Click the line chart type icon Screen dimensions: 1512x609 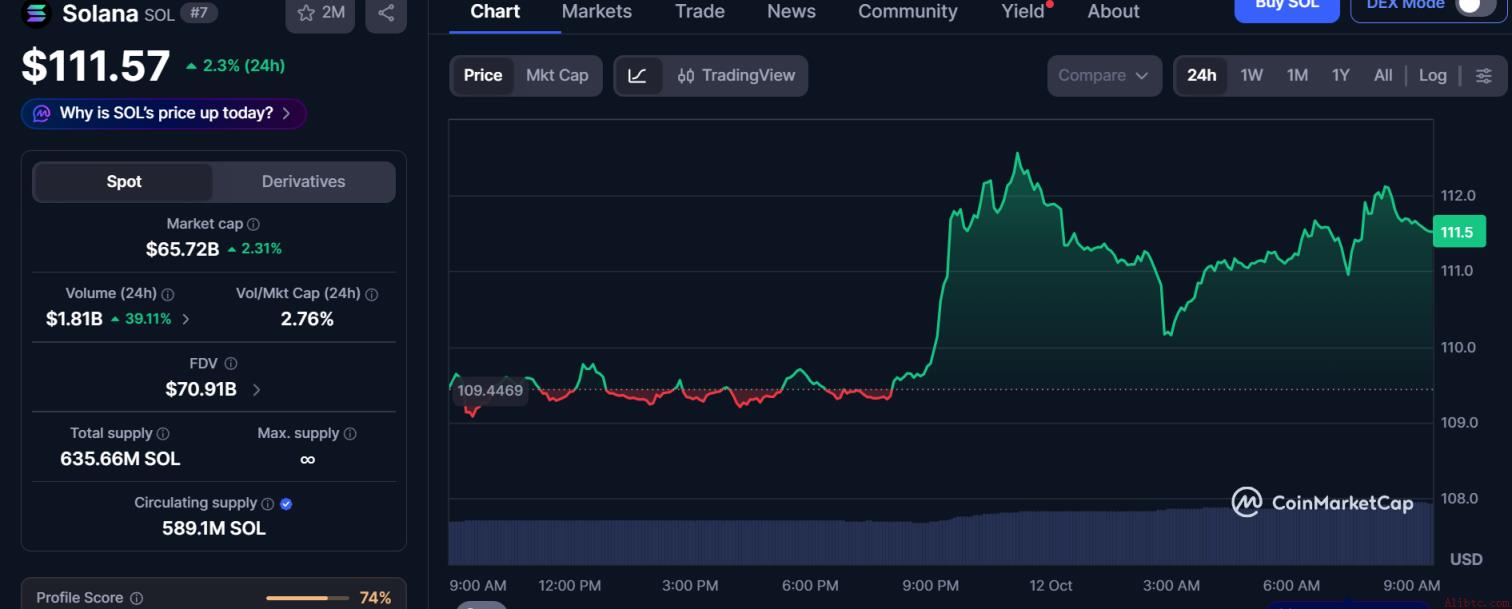[x=638, y=76]
